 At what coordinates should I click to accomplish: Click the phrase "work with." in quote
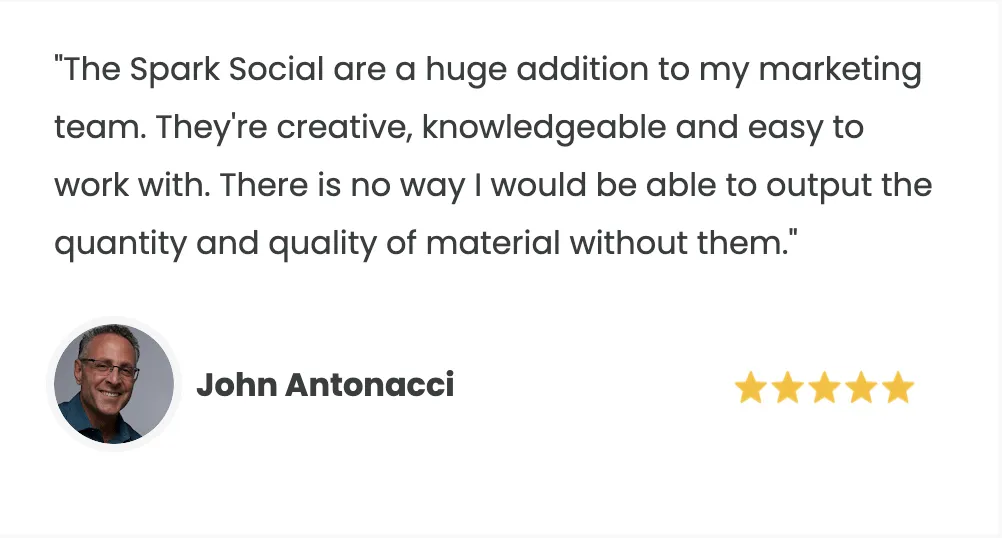point(132,185)
